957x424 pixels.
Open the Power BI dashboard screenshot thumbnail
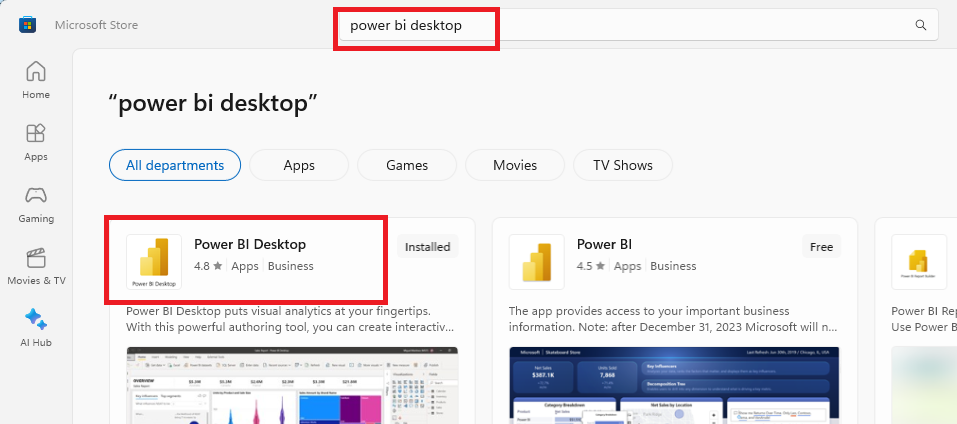[674, 386]
